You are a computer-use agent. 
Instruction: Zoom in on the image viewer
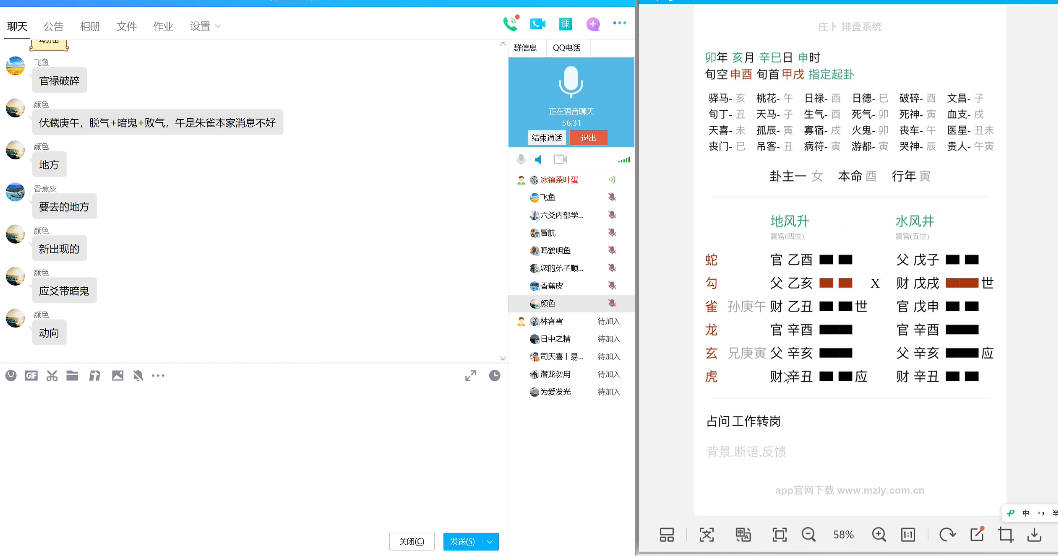[879, 535]
